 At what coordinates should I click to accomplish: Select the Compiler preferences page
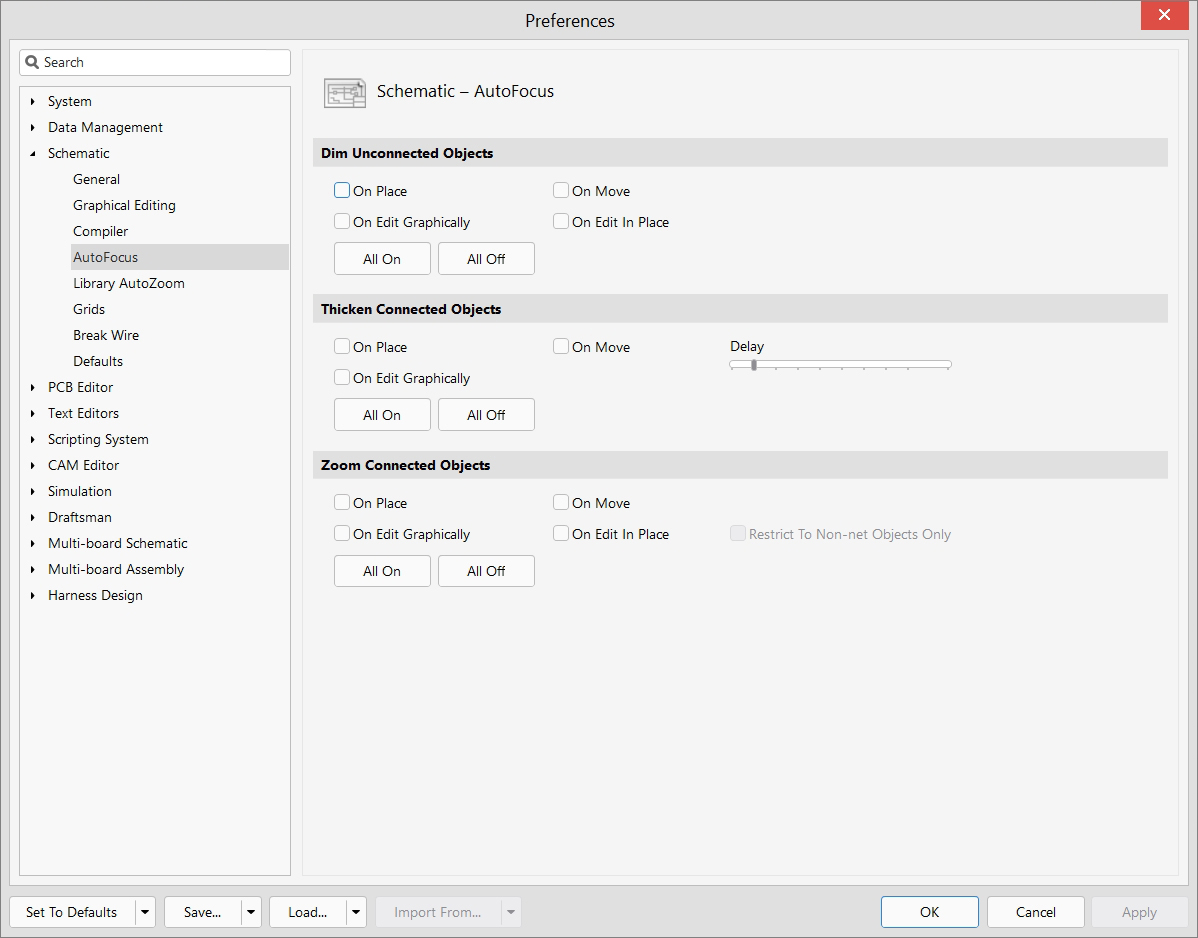tap(100, 231)
